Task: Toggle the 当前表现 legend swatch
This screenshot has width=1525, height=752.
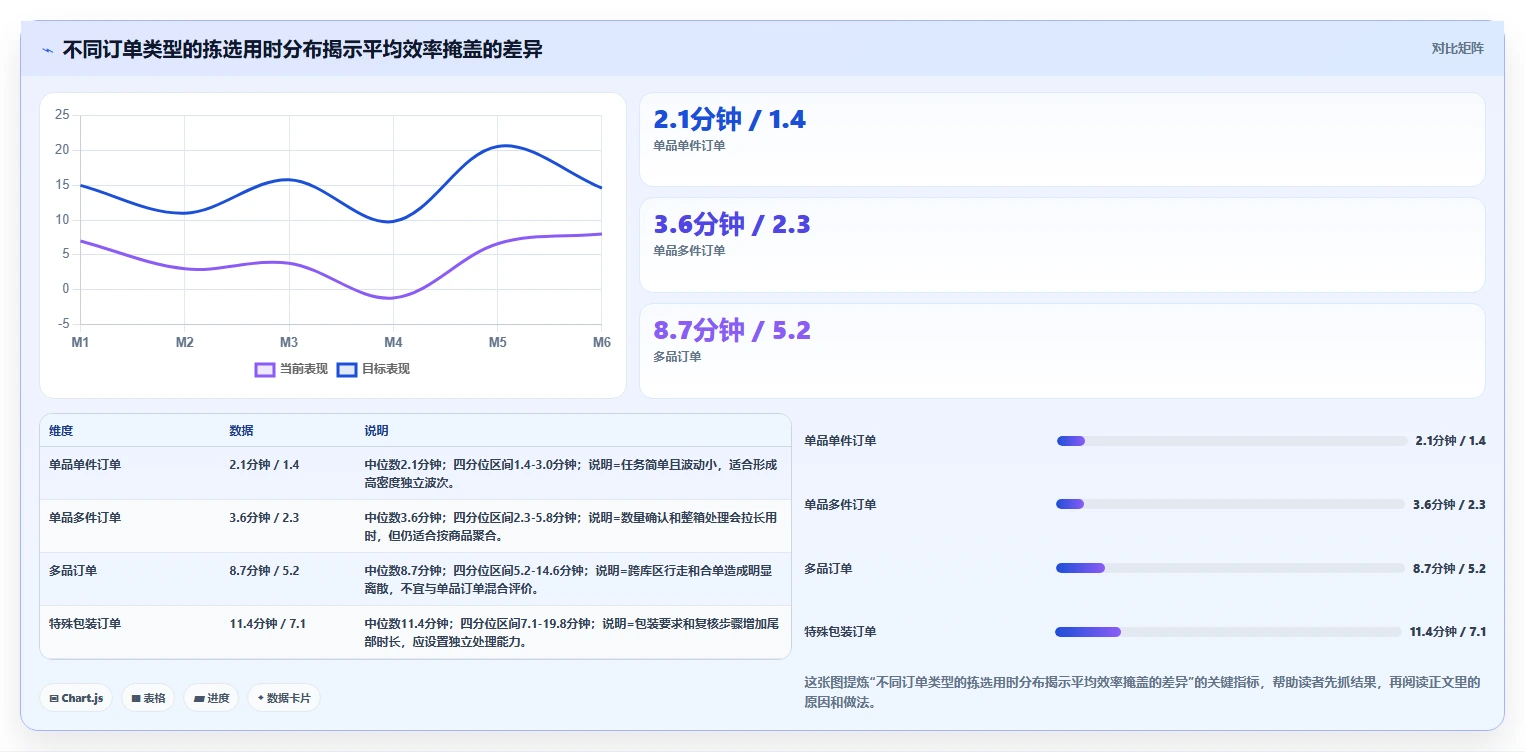Action: [x=265, y=369]
